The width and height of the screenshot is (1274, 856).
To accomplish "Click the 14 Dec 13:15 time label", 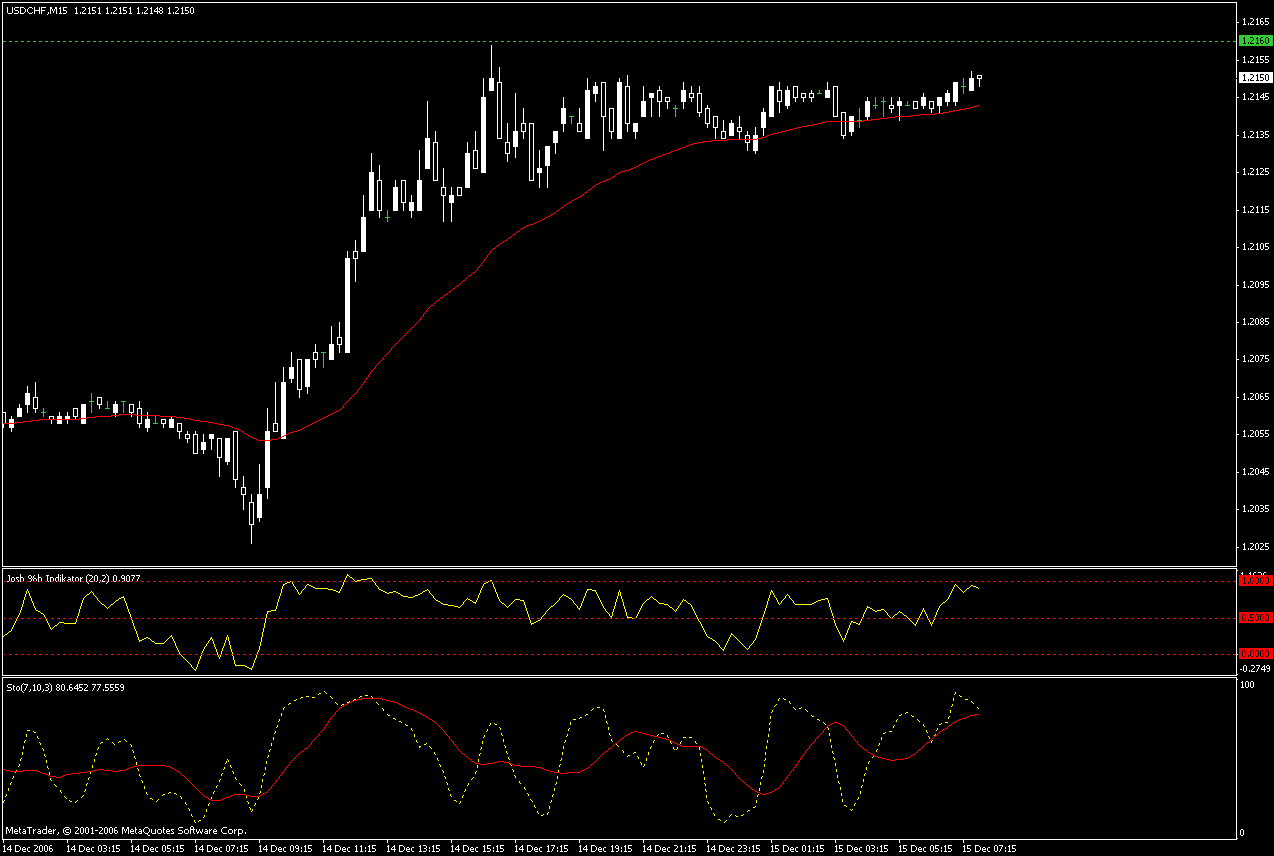I will pos(414,848).
